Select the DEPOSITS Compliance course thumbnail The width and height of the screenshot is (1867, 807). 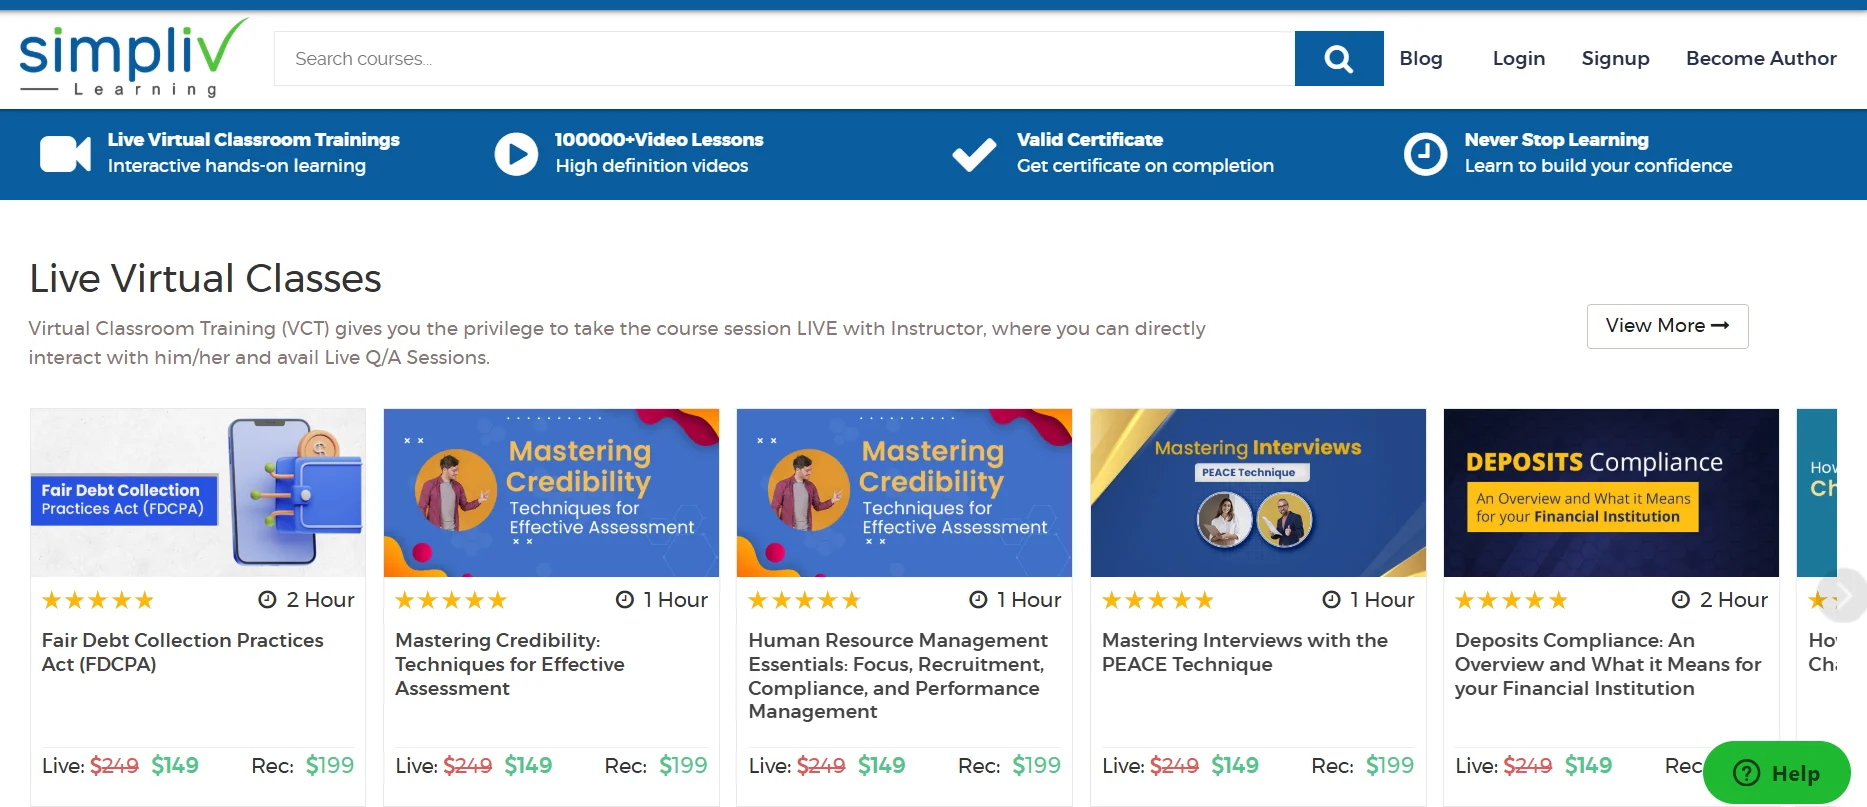click(1610, 492)
